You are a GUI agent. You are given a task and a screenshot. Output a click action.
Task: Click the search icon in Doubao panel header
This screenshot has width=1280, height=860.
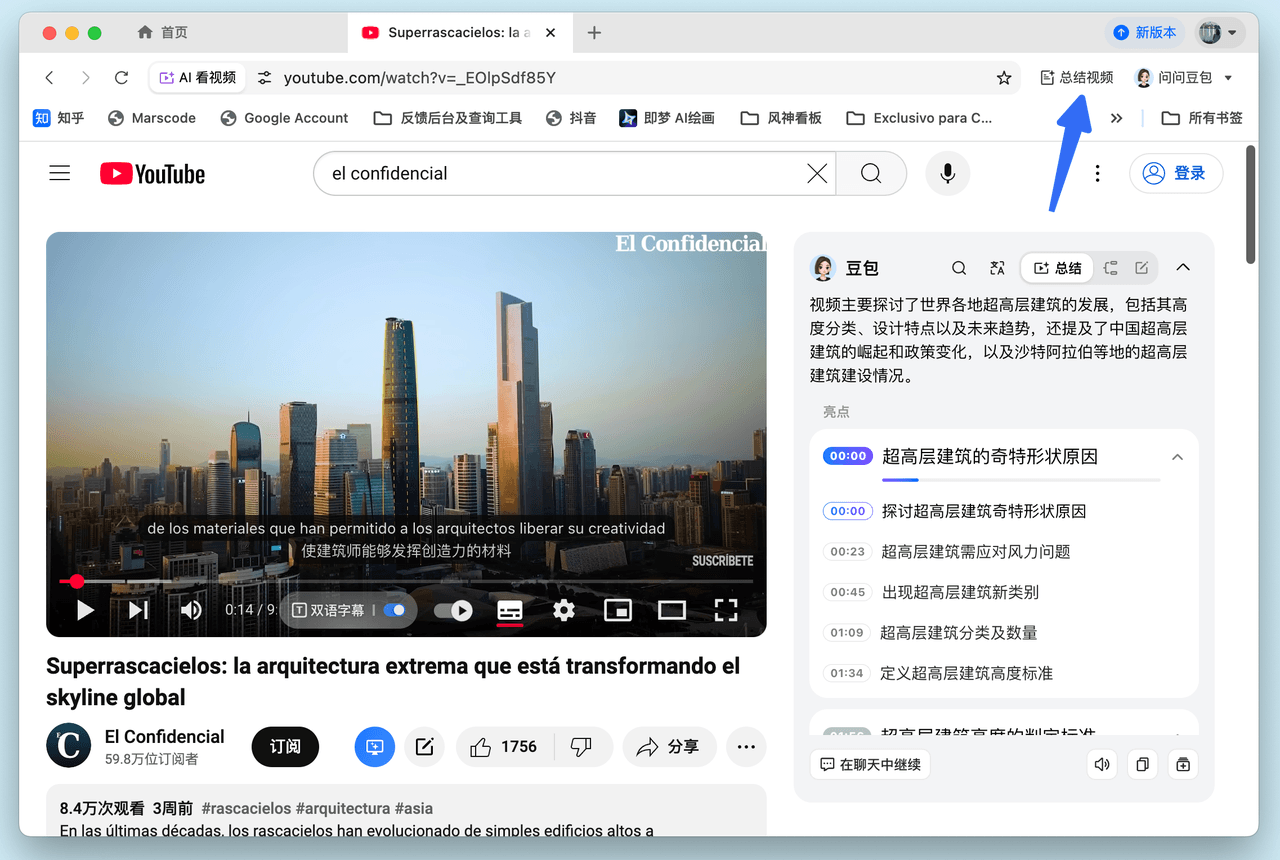[959, 268]
